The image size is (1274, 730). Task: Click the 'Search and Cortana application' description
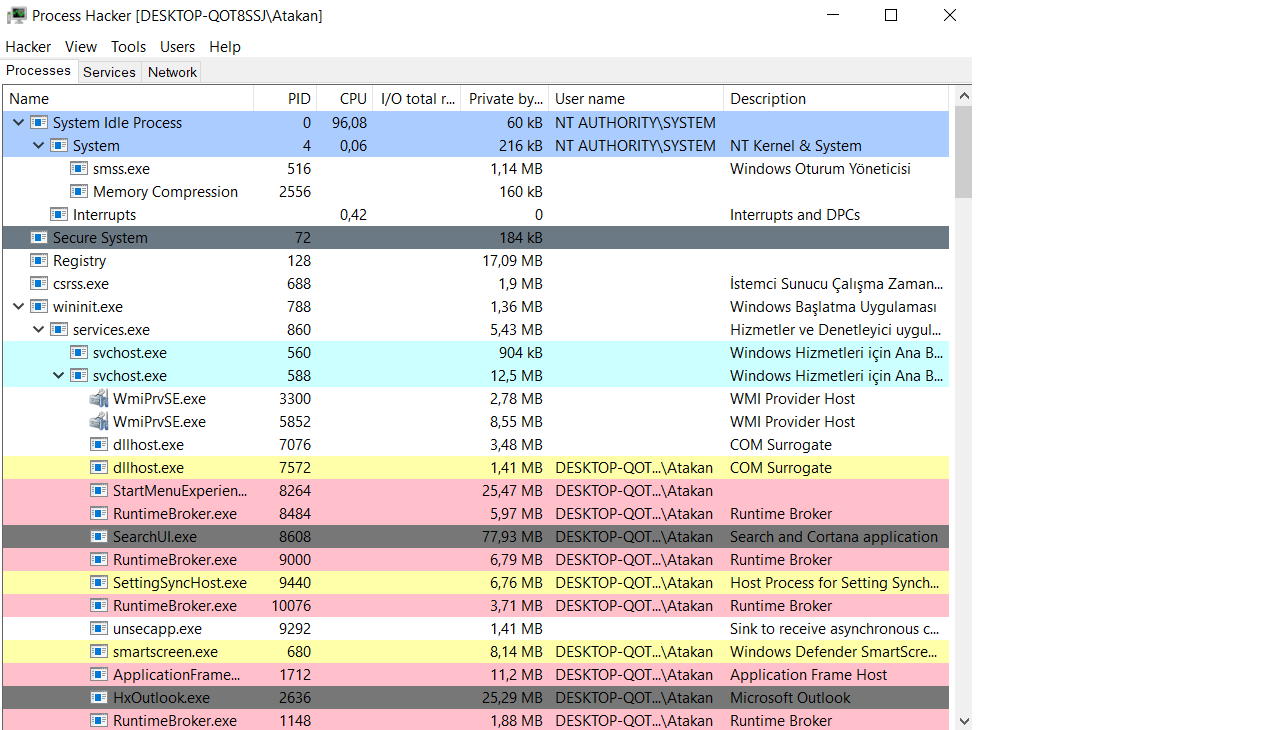pos(834,537)
